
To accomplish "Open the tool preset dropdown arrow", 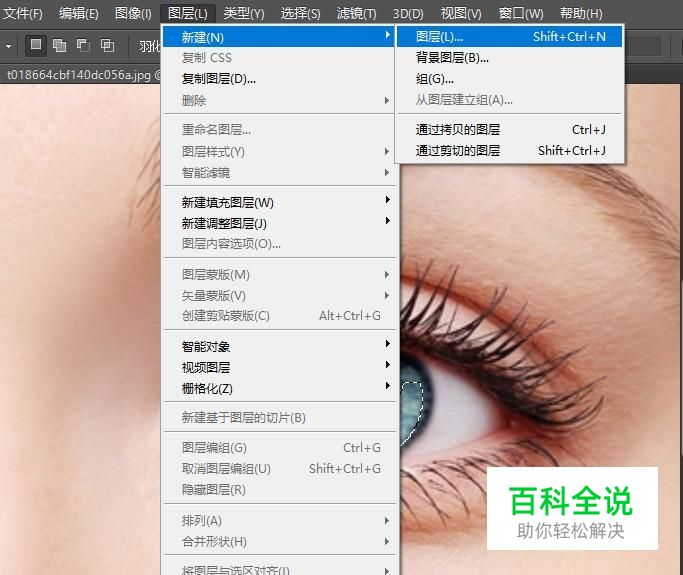I will tap(8, 46).
